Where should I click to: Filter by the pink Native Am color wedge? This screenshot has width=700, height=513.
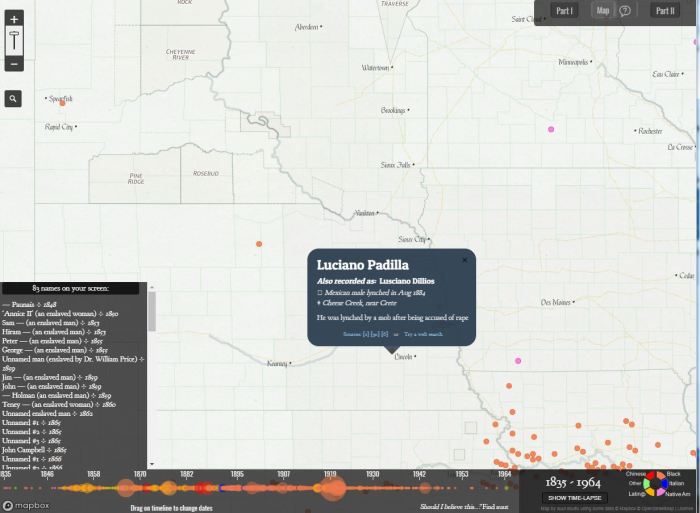coord(661,491)
